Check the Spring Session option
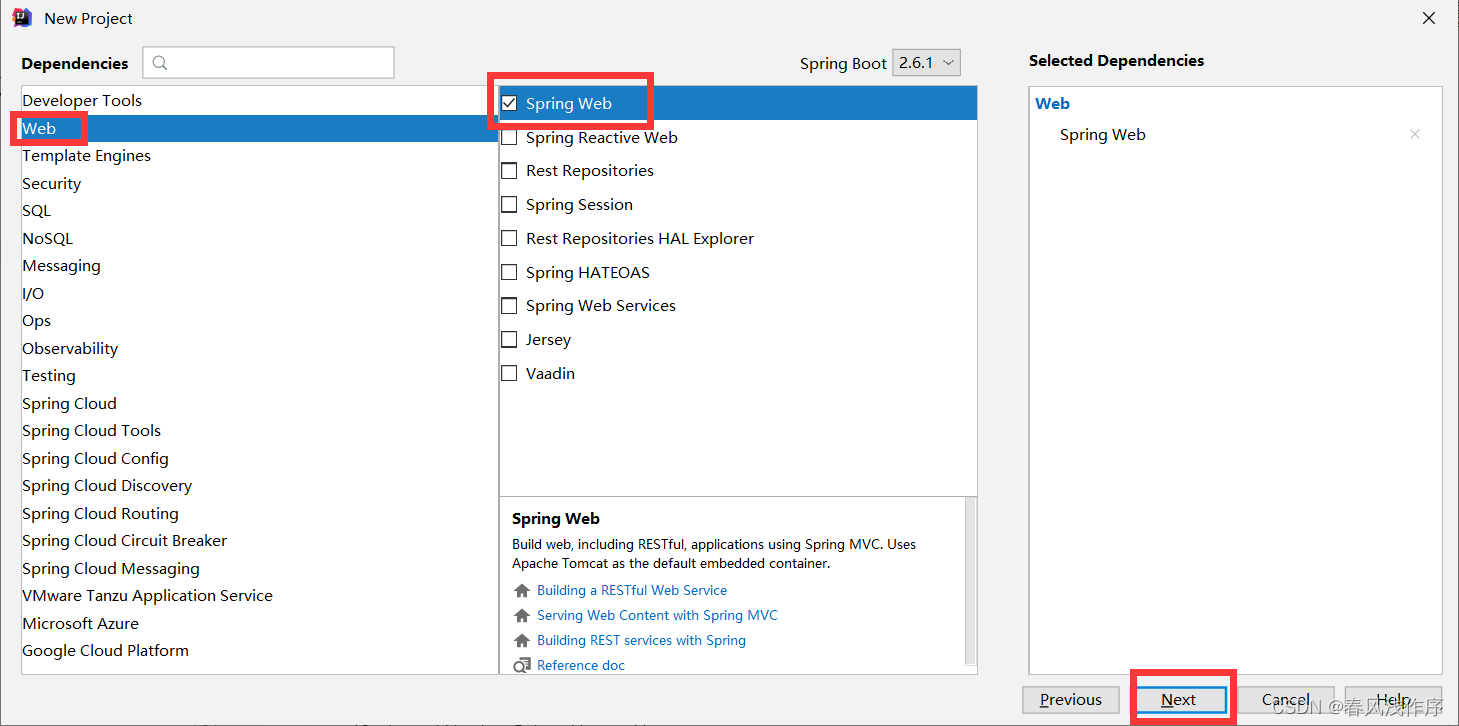The height and width of the screenshot is (726, 1459). pos(509,204)
